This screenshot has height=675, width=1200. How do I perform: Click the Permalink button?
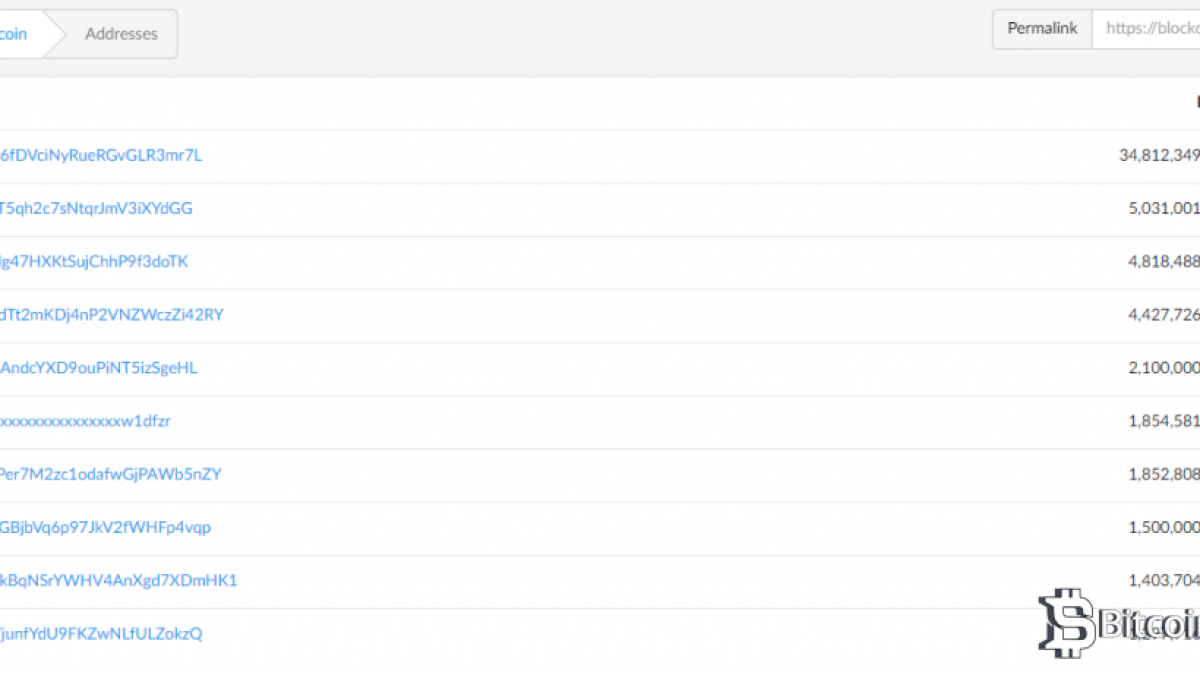pos(1042,29)
